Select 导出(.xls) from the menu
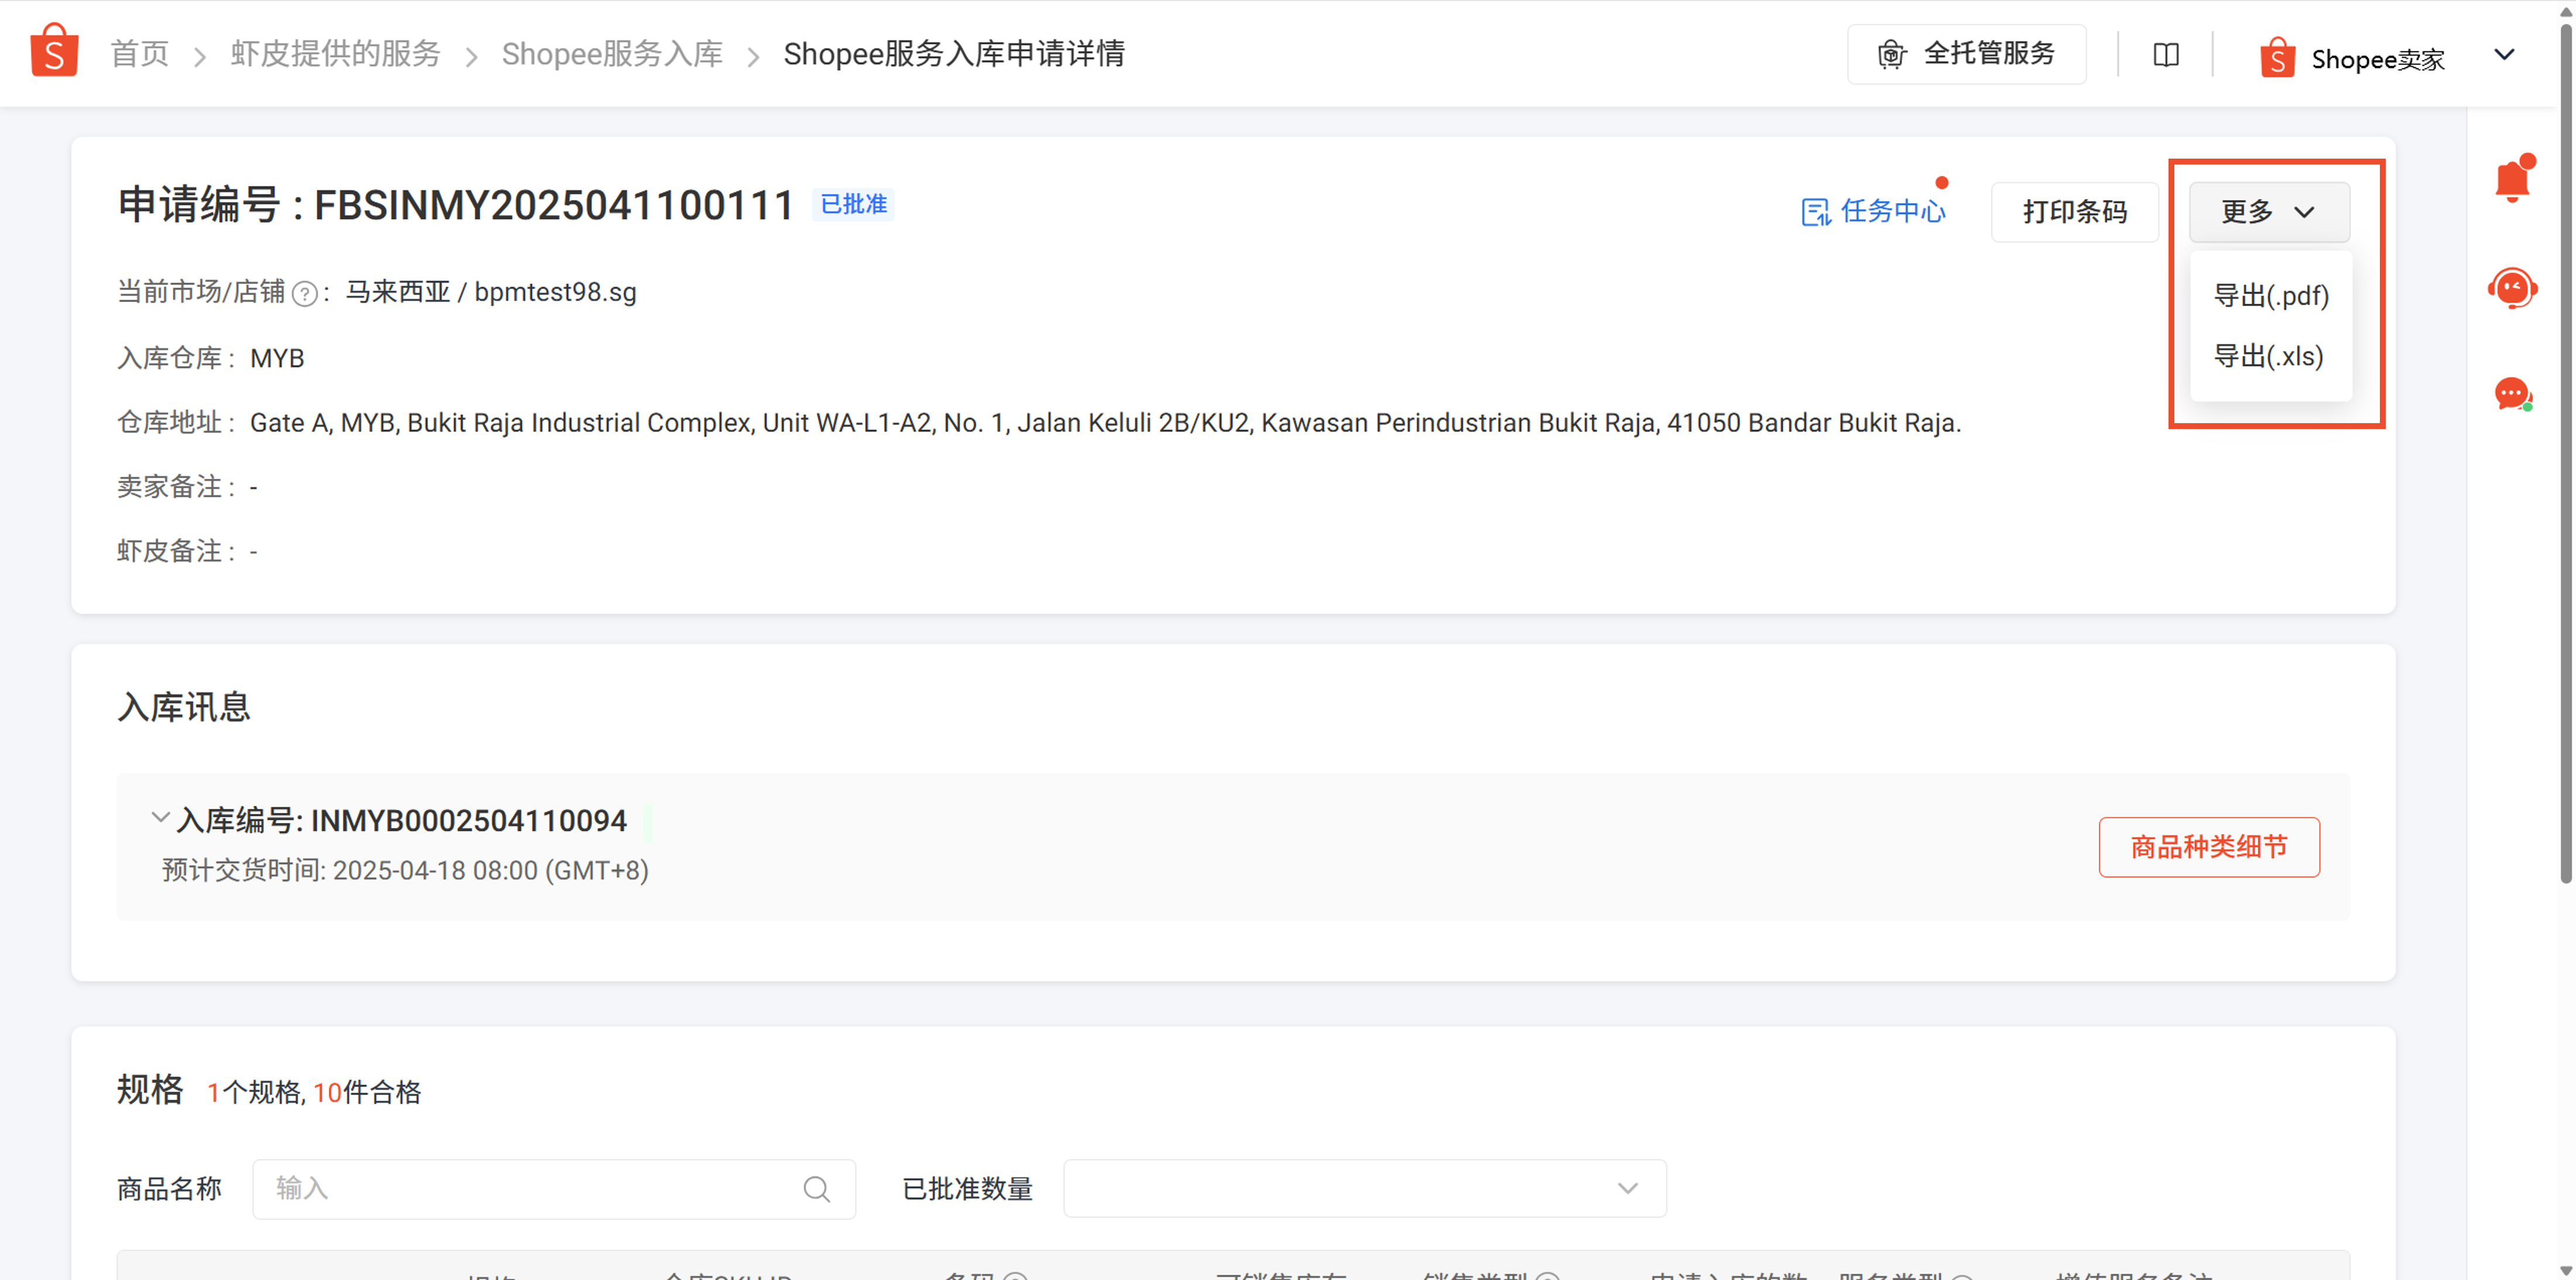 pyautogui.click(x=2268, y=356)
